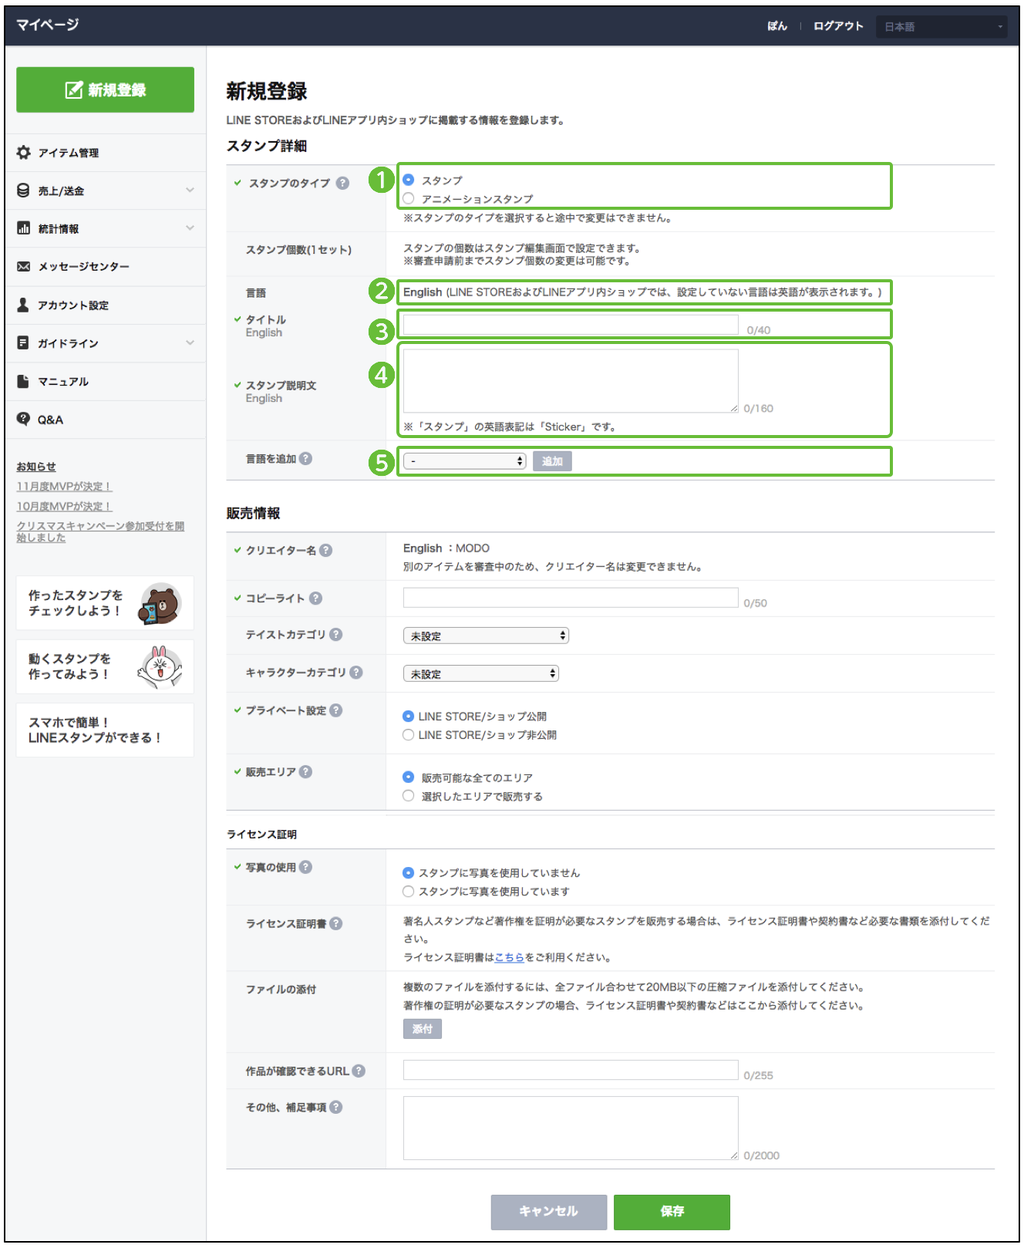Viewport: 1024px width, 1248px height.
Task: Click the コピーライト input field
Action: (570, 598)
